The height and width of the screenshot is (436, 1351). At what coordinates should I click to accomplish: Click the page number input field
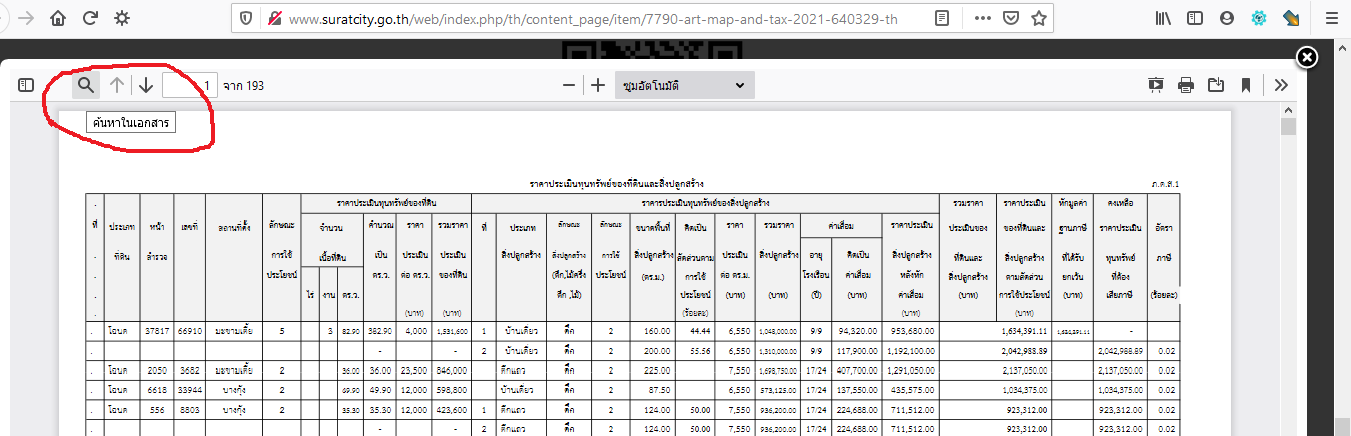[190, 85]
